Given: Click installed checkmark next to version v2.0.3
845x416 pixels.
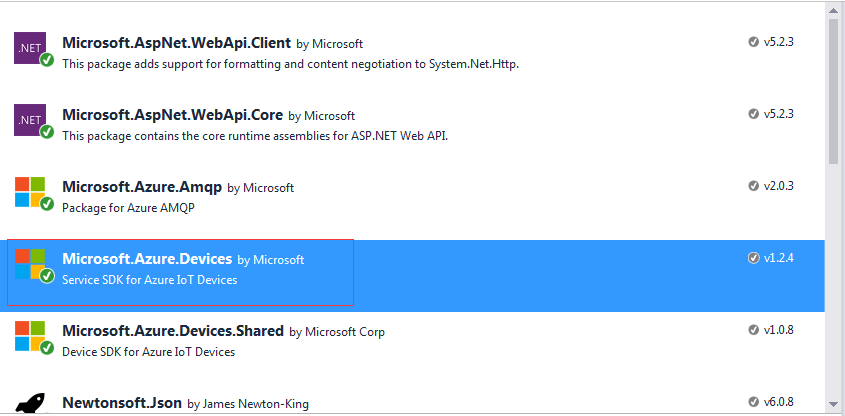Looking at the screenshot, I should [x=753, y=186].
